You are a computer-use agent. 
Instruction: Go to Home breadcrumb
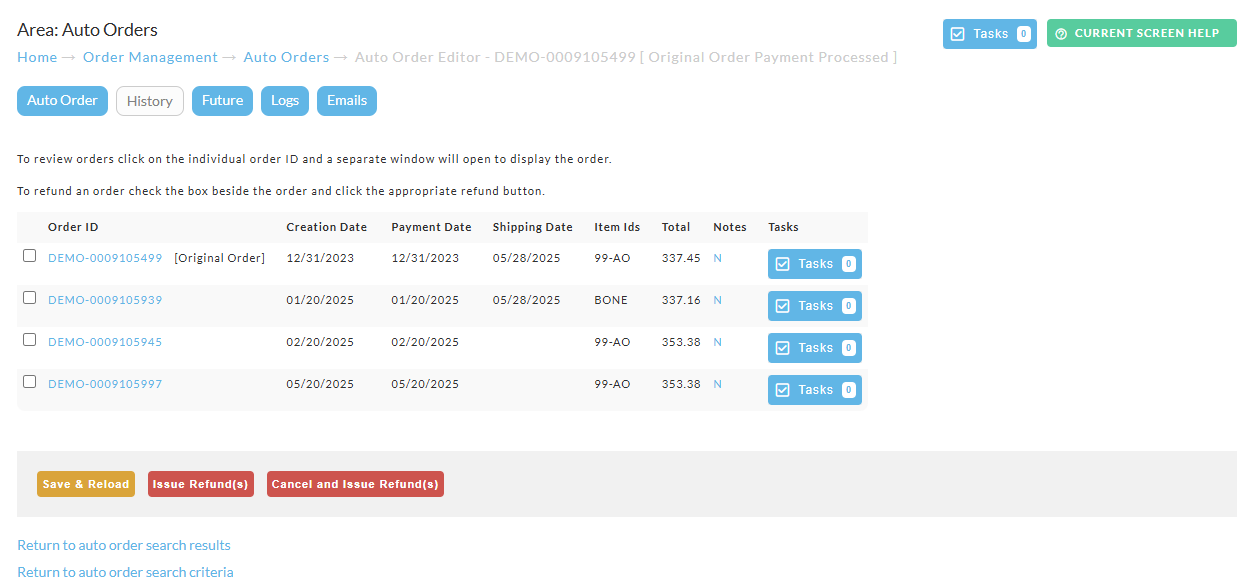point(37,57)
